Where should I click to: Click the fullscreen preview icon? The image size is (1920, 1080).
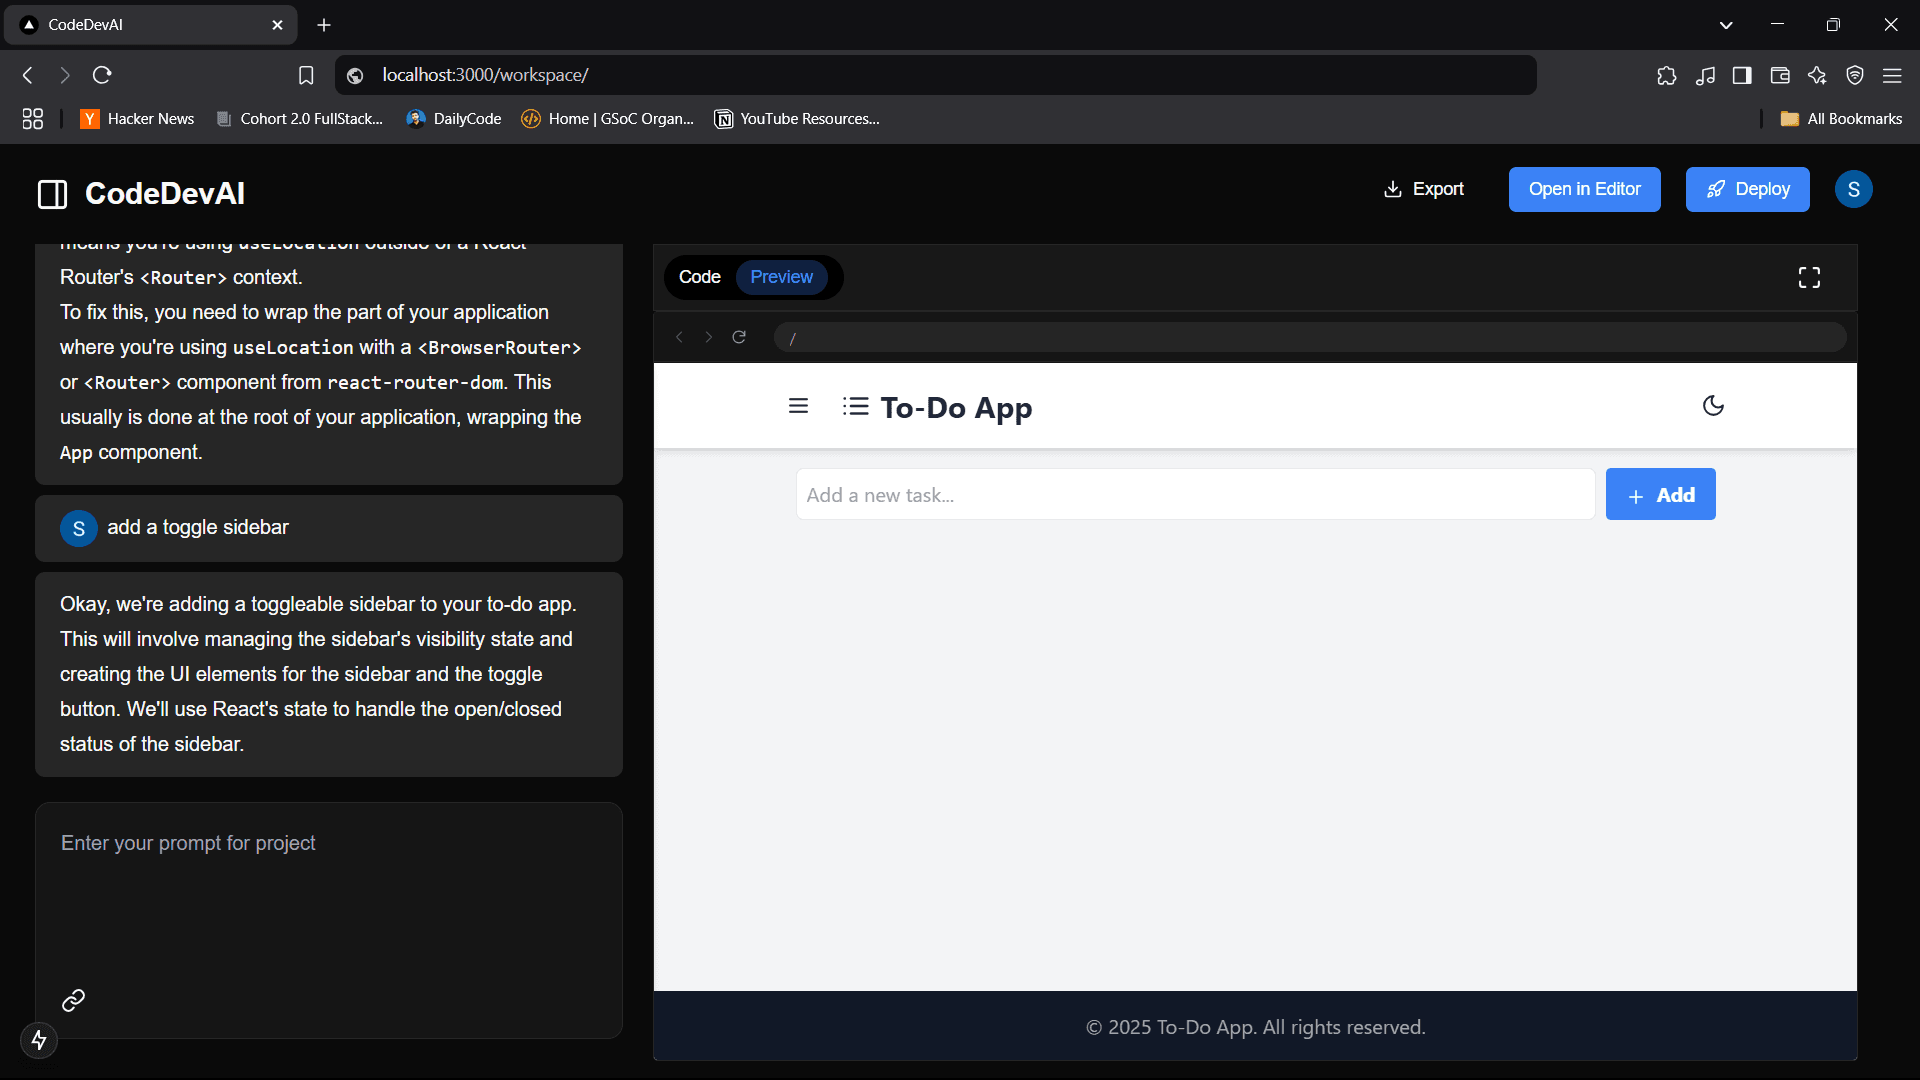pyautogui.click(x=1809, y=277)
